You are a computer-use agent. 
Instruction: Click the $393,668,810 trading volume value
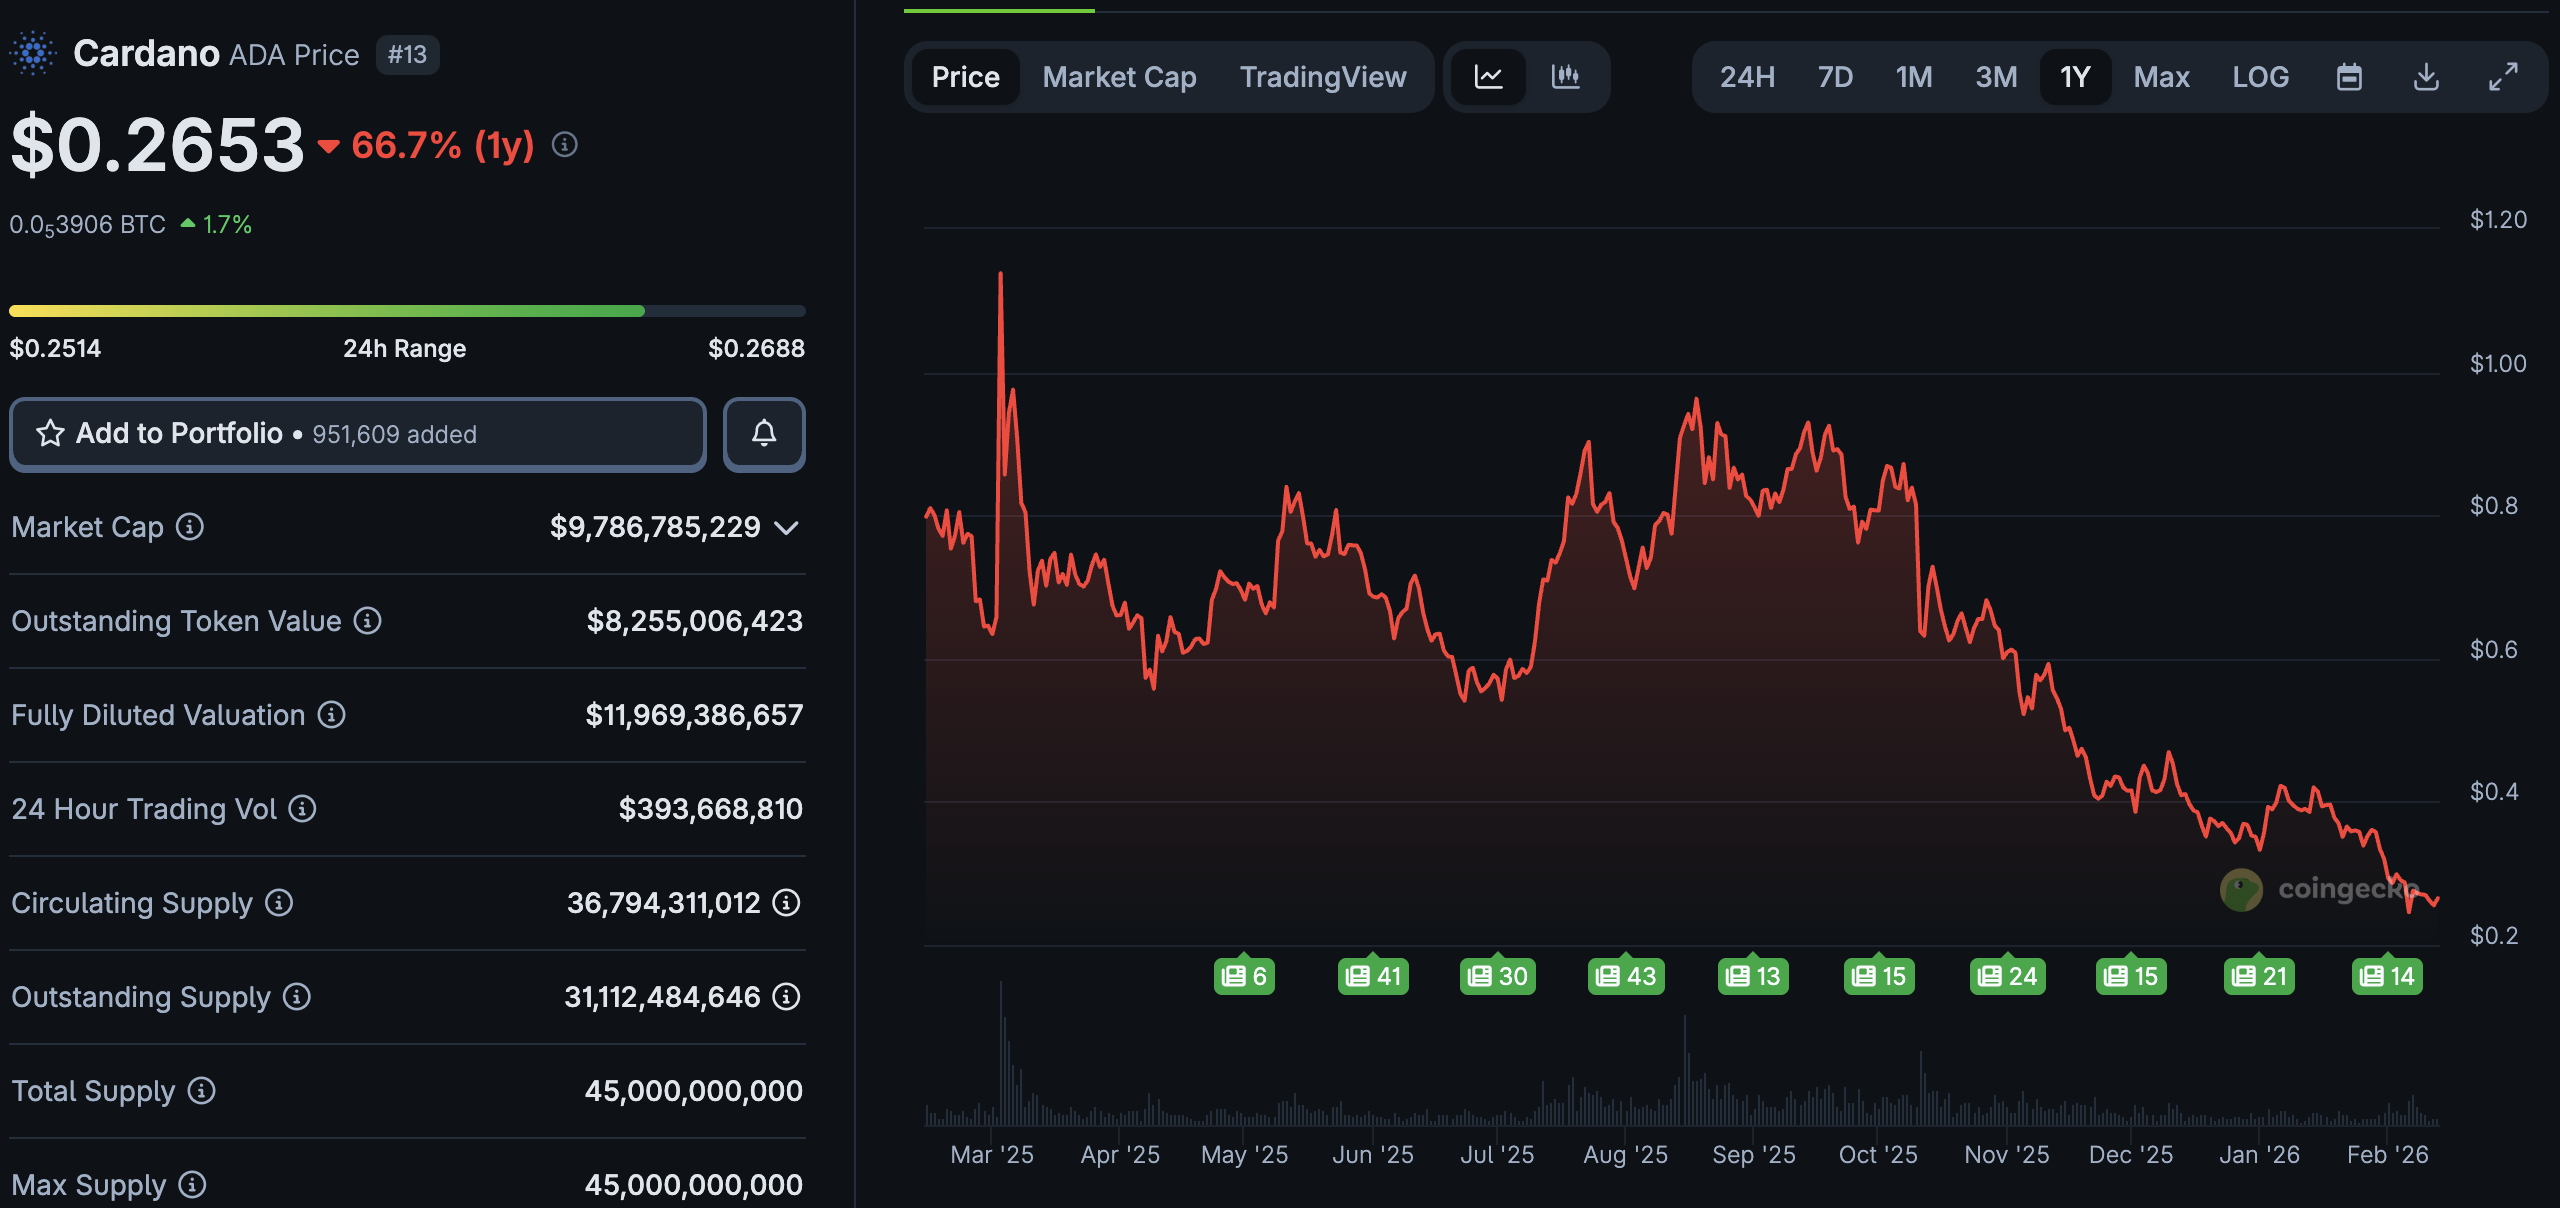(x=710, y=809)
